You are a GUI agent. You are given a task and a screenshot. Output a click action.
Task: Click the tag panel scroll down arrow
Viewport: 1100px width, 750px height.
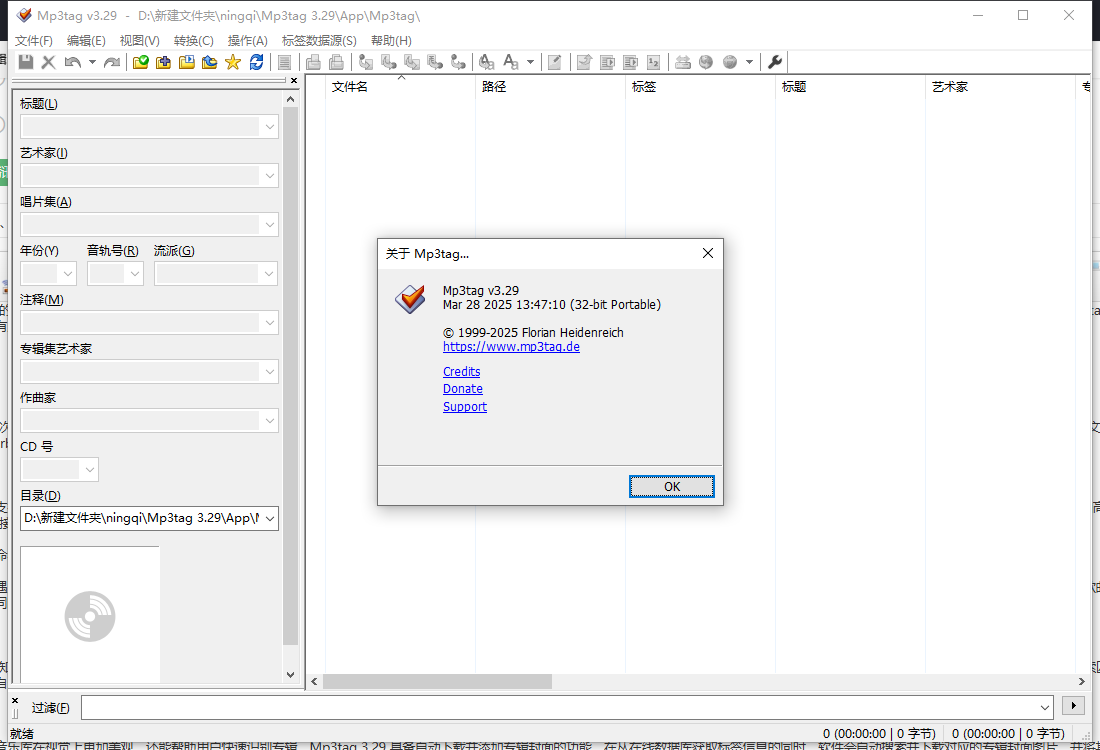coord(290,675)
